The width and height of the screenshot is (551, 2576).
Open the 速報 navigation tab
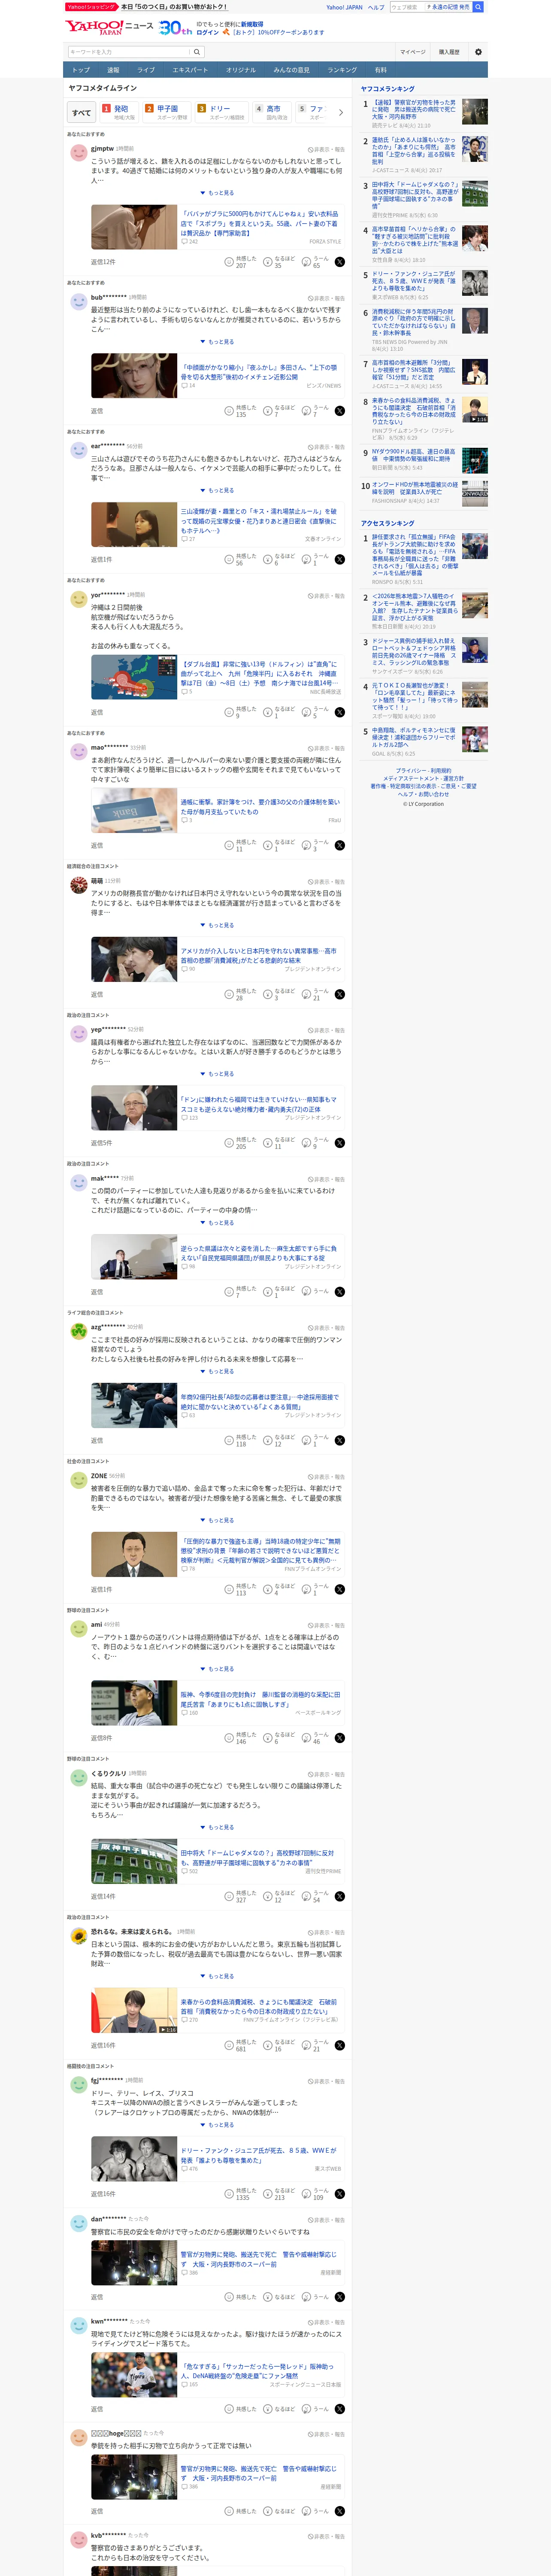113,70
